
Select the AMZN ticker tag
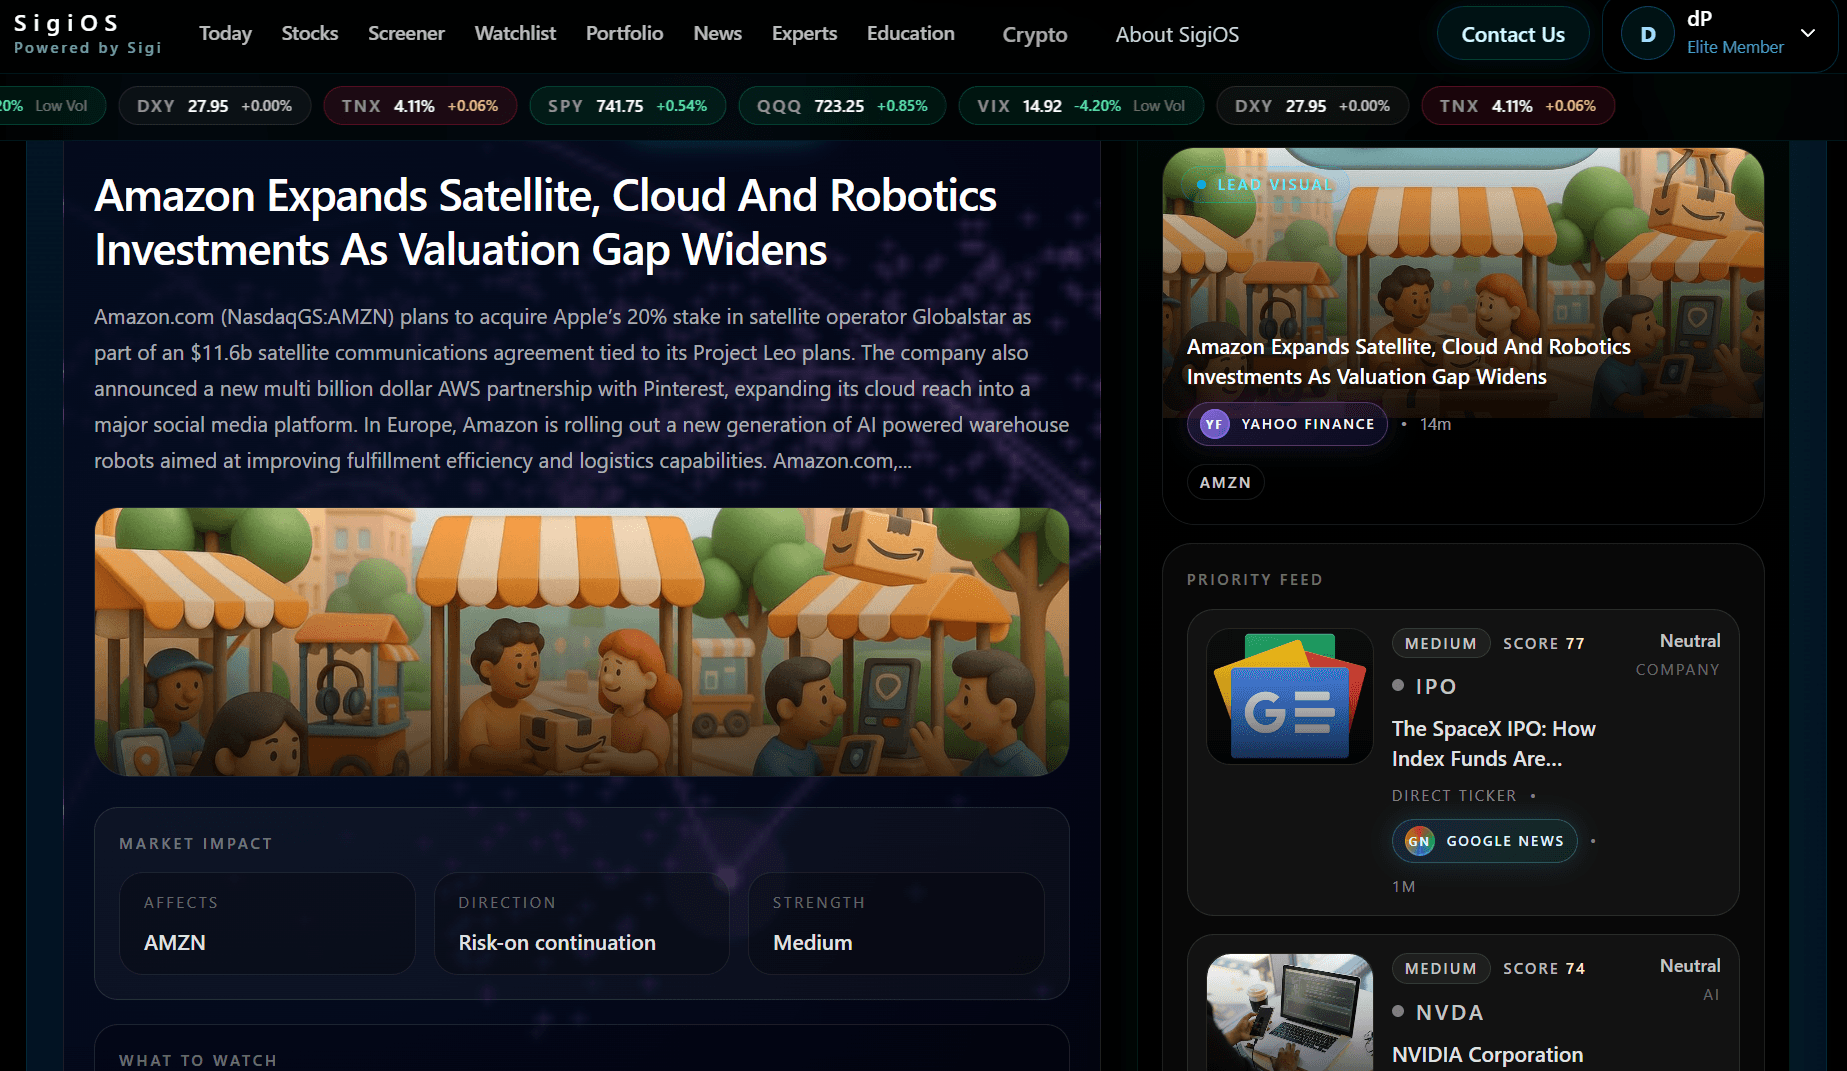pos(1225,482)
